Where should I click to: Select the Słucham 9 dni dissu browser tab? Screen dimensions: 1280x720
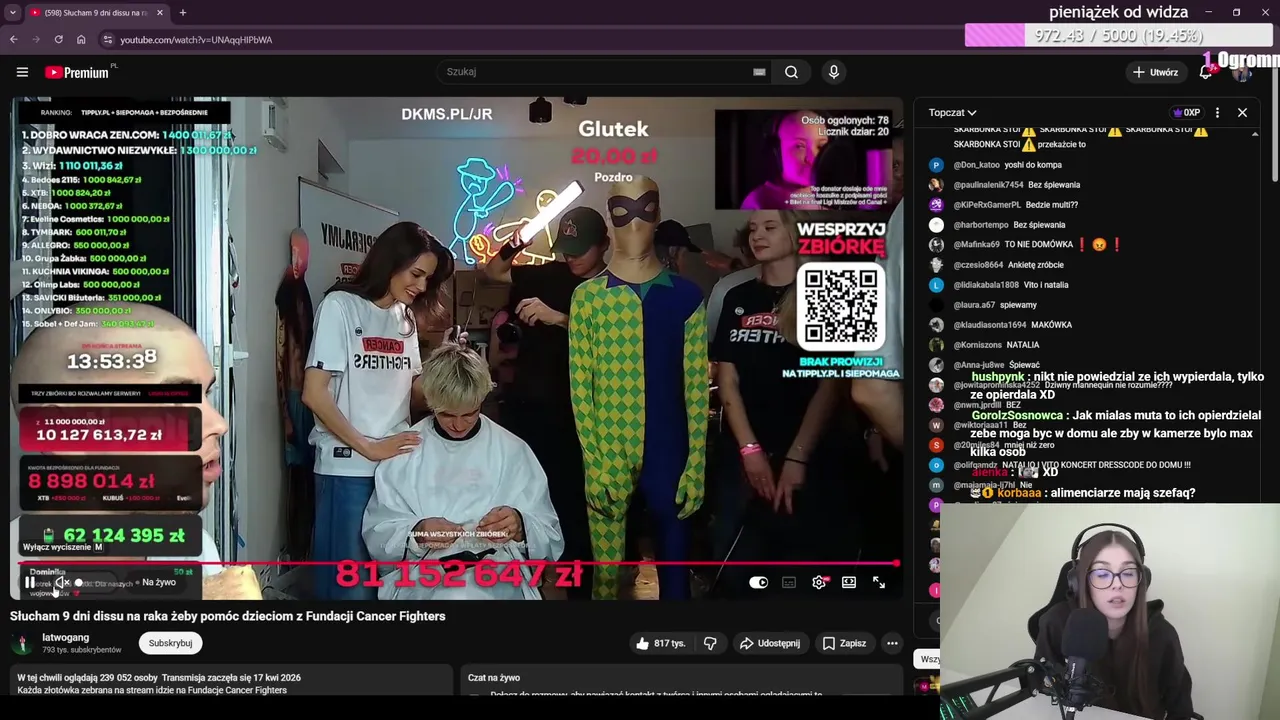tap(96, 13)
